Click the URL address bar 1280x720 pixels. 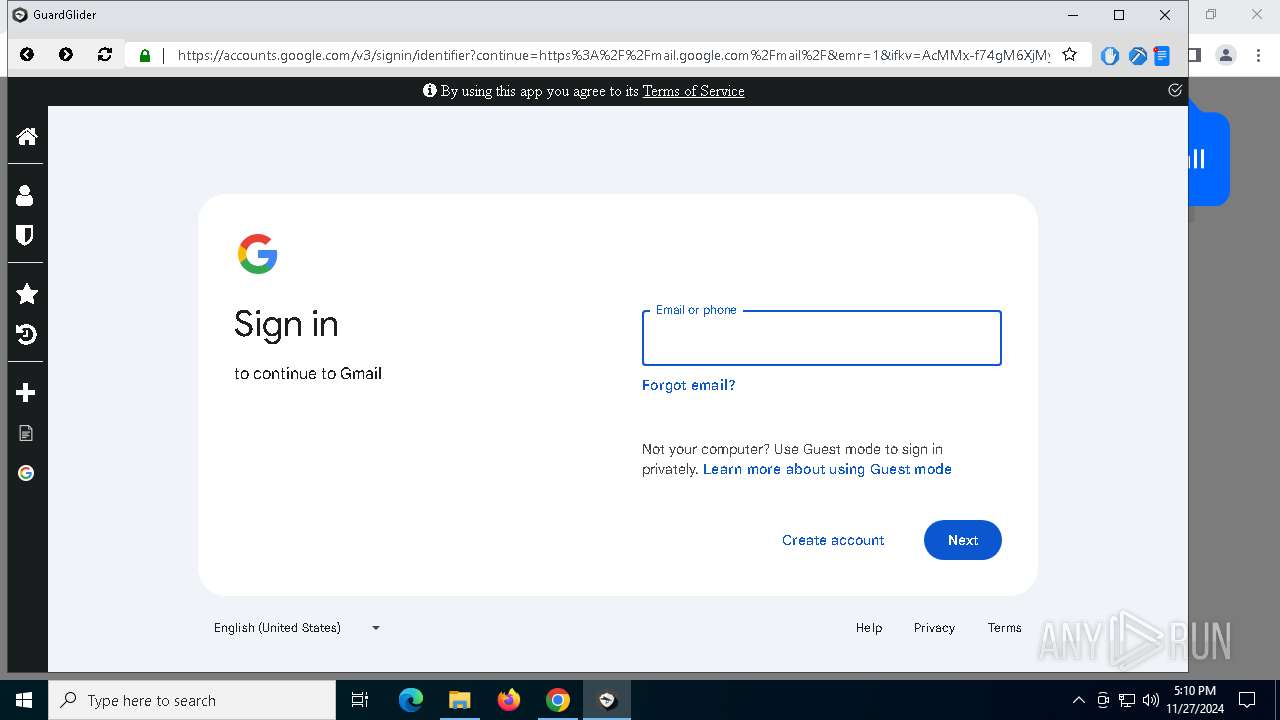pyautogui.click(x=613, y=55)
